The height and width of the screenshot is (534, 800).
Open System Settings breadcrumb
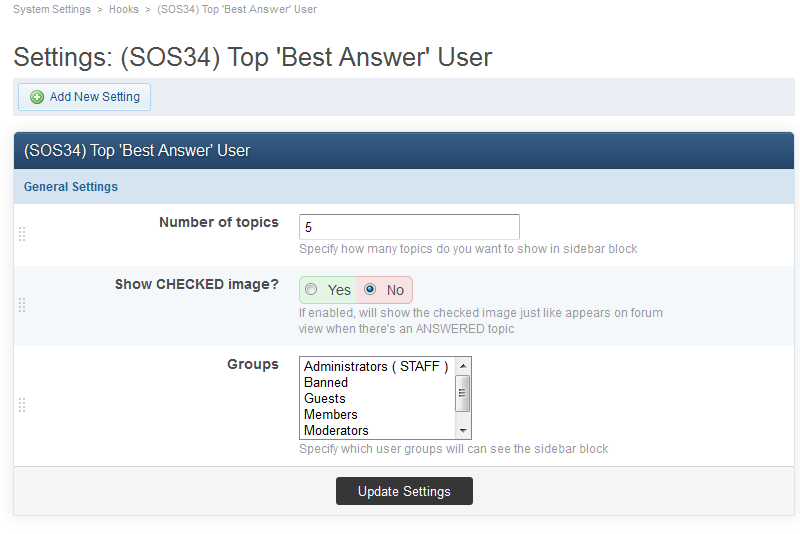(51, 9)
